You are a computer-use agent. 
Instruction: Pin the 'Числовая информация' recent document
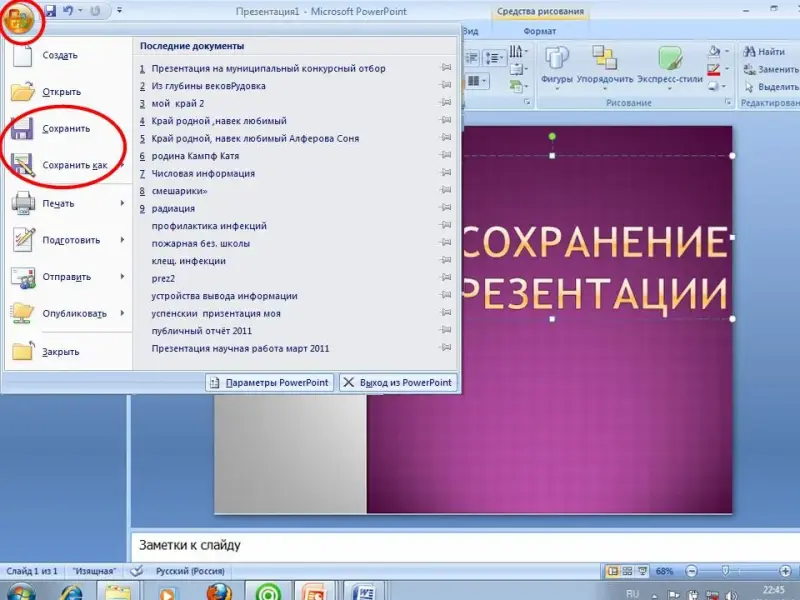(x=445, y=173)
